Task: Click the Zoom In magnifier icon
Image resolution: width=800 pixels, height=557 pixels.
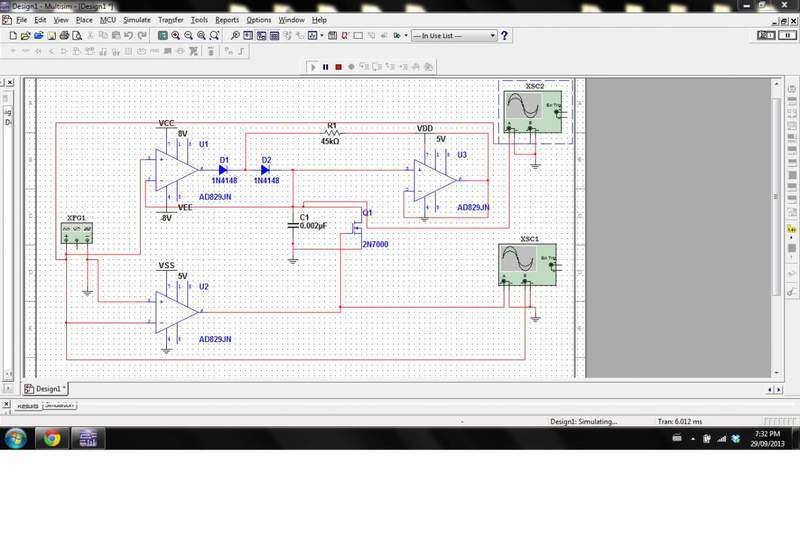Action: coord(175,35)
